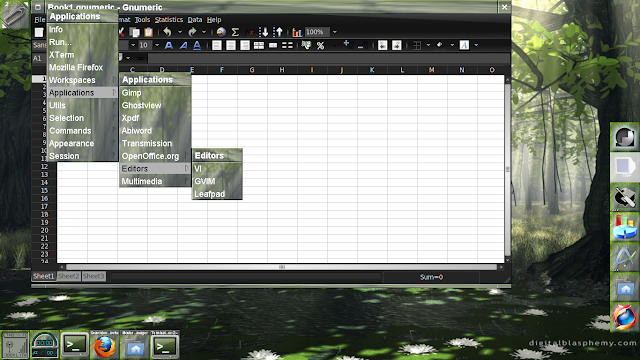Open the font color A dropdown arrow

pos(476,45)
